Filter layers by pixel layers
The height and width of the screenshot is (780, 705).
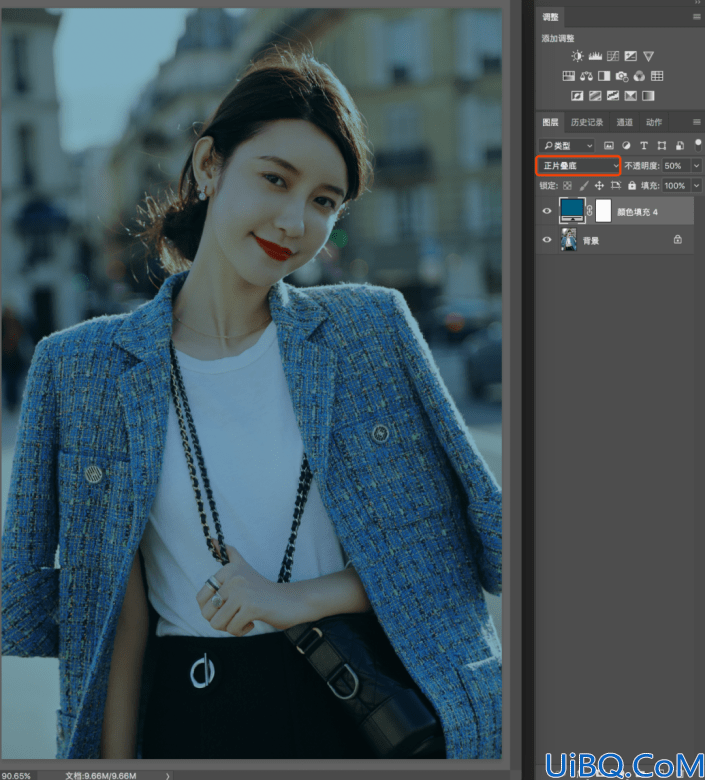[x=608, y=145]
